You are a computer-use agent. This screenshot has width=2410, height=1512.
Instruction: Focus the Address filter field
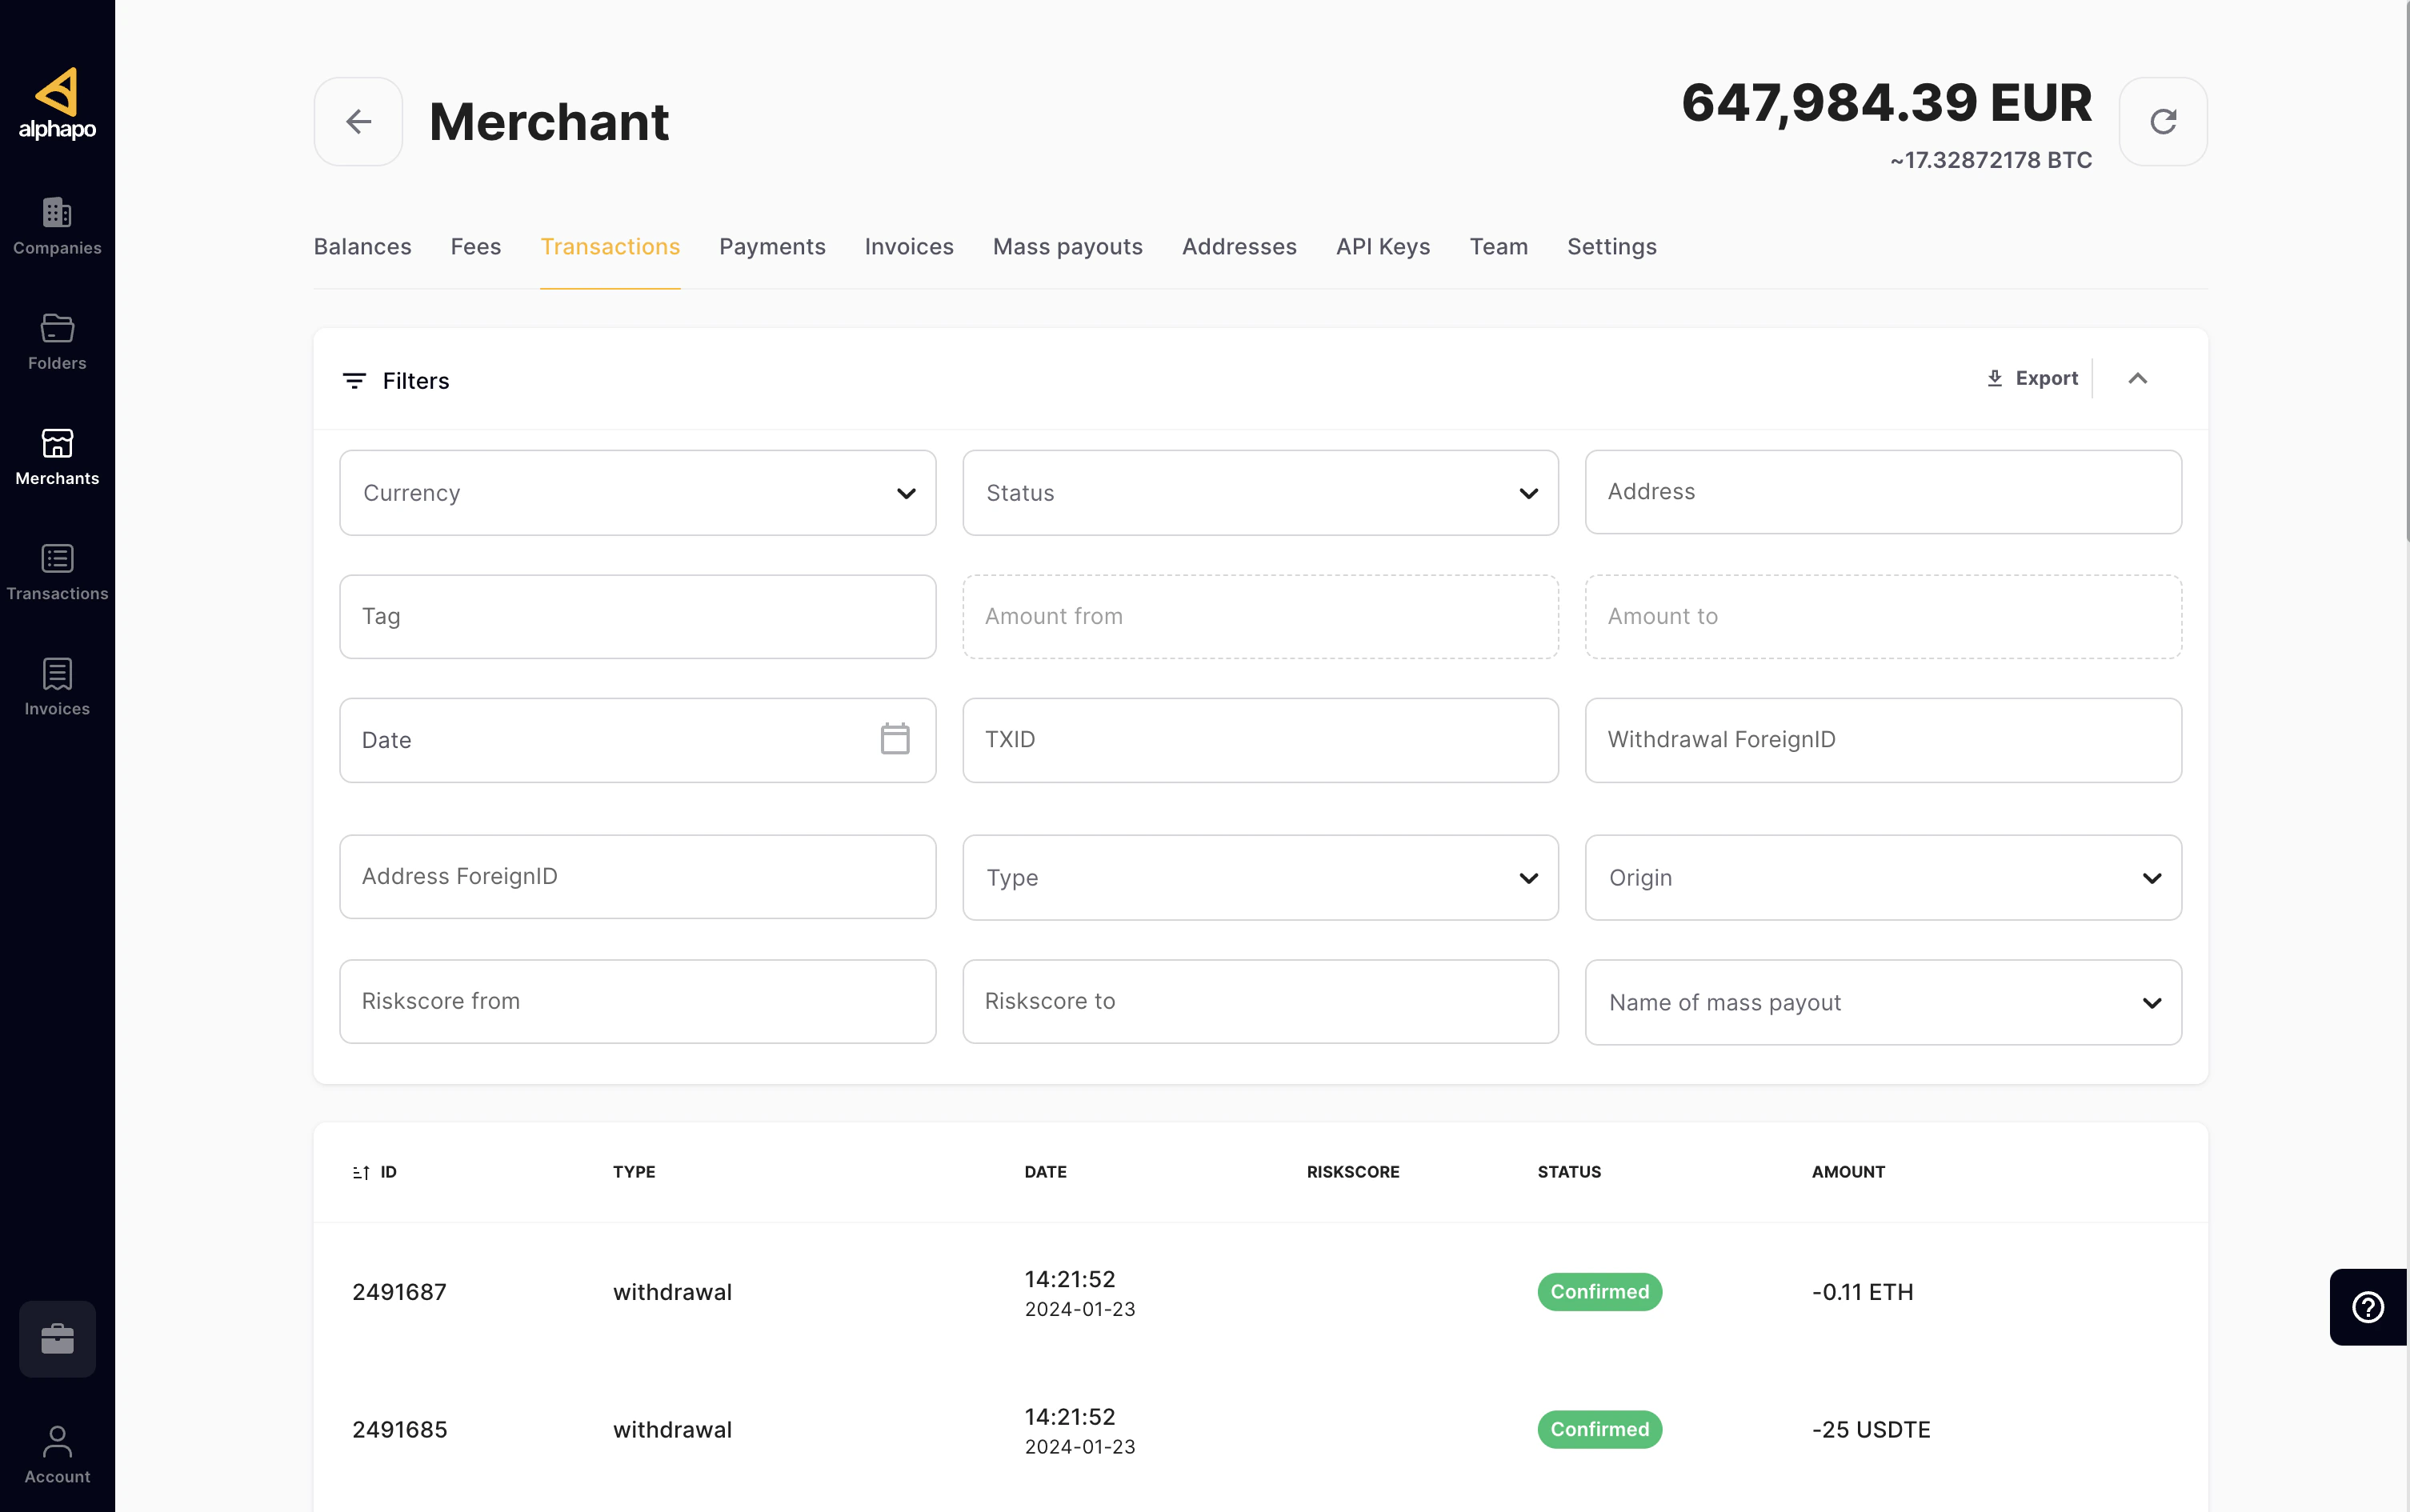1883,492
